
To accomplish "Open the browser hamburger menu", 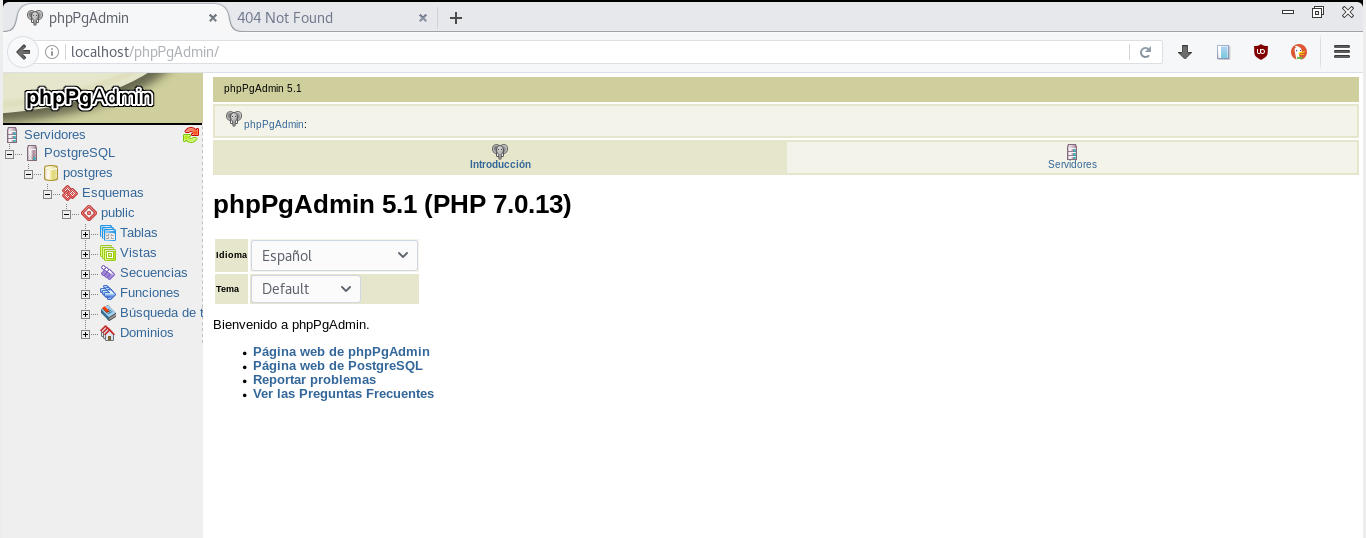I will coord(1342,52).
